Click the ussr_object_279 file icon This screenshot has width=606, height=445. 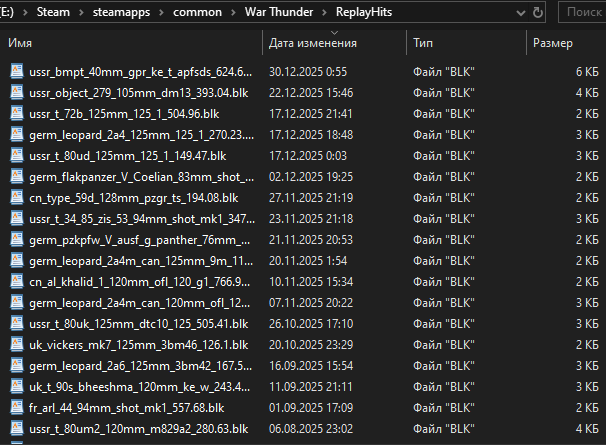pyautogui.click(x=17, y=92)
